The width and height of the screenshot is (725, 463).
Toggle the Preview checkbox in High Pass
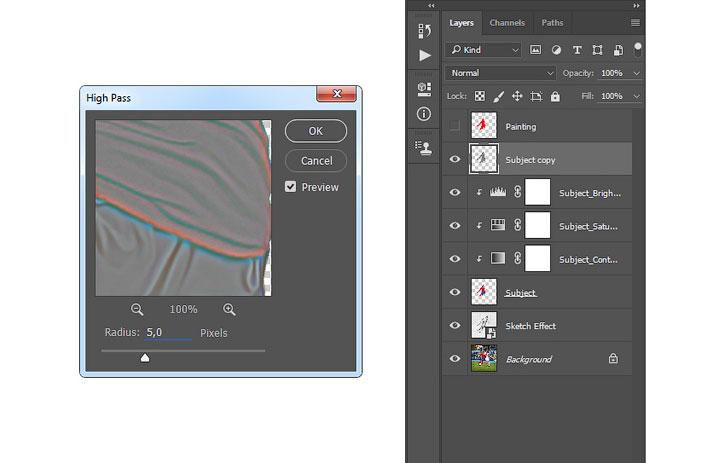290,187
